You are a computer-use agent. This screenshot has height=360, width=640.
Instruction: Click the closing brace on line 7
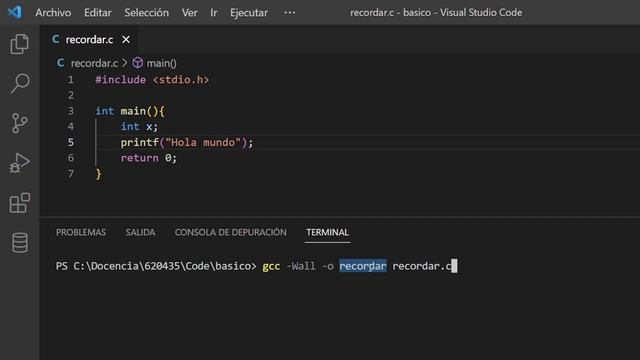click(98, 174)
